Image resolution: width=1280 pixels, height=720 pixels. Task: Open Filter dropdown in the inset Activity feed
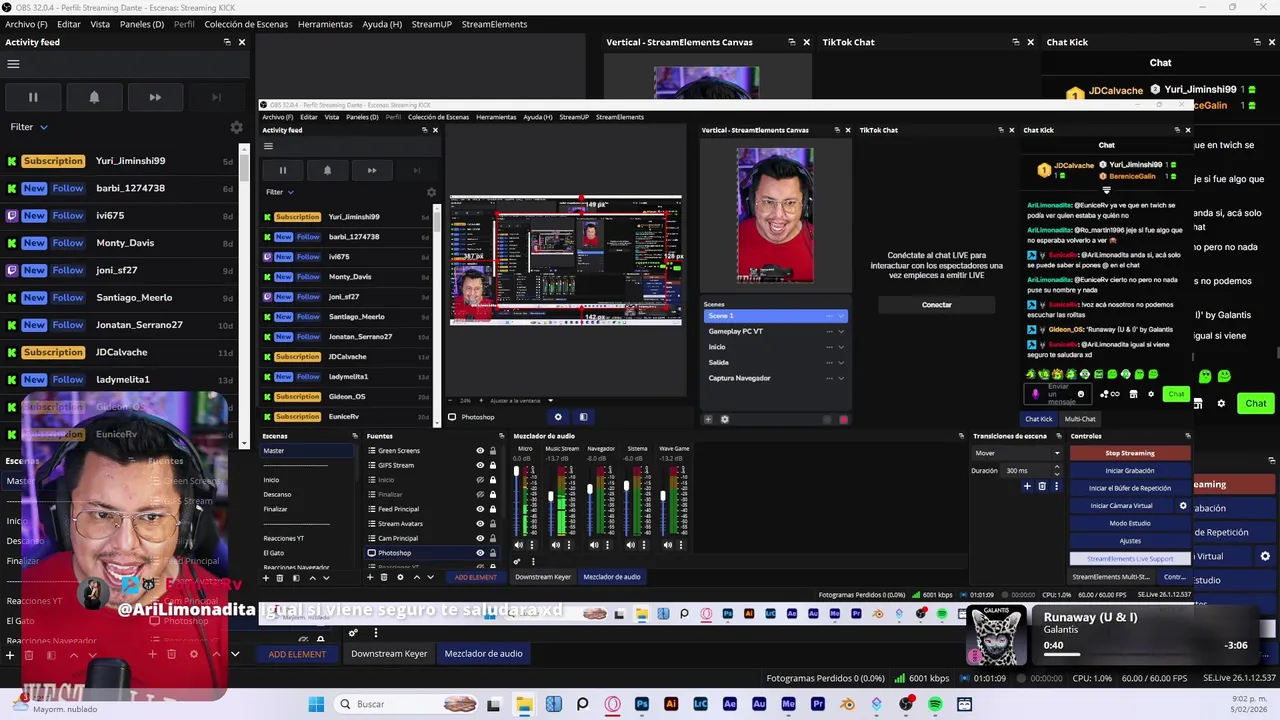[280, 192]
